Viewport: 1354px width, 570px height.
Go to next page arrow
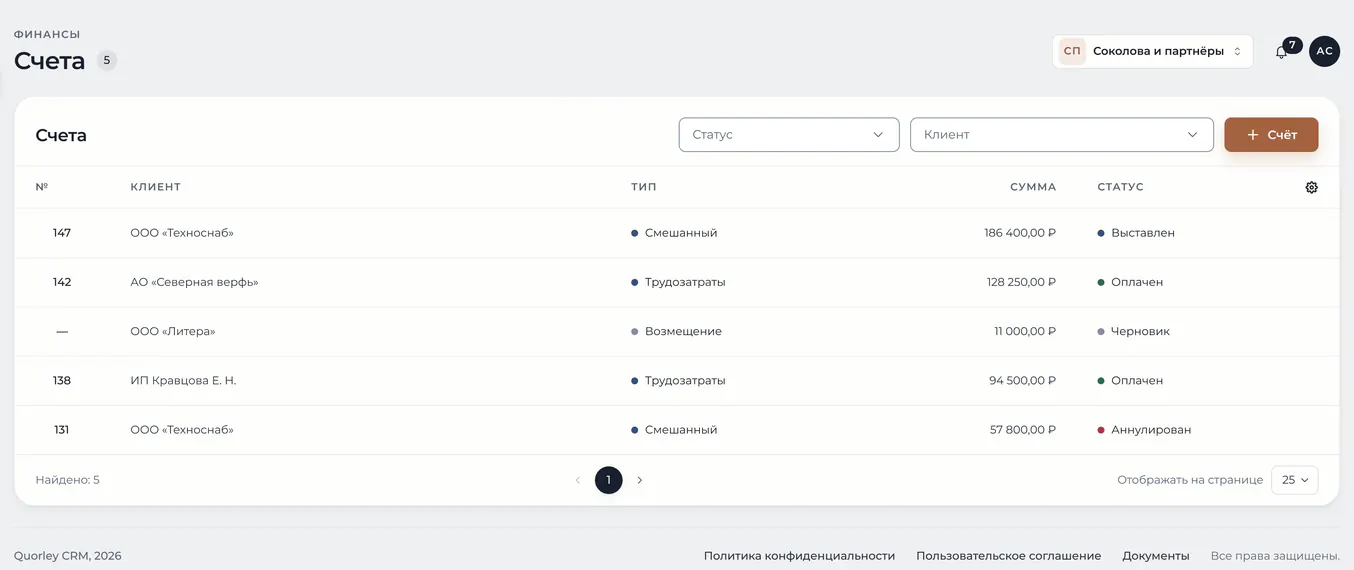(x=640, y=480)
